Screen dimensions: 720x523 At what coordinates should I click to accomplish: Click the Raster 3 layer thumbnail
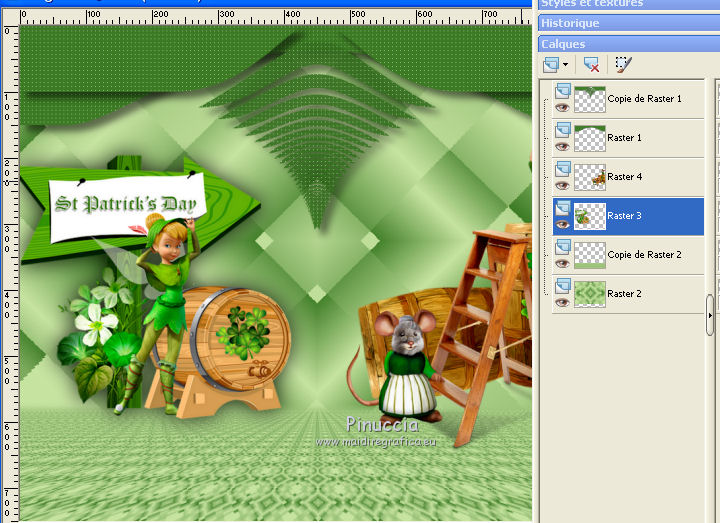[590, 216]
